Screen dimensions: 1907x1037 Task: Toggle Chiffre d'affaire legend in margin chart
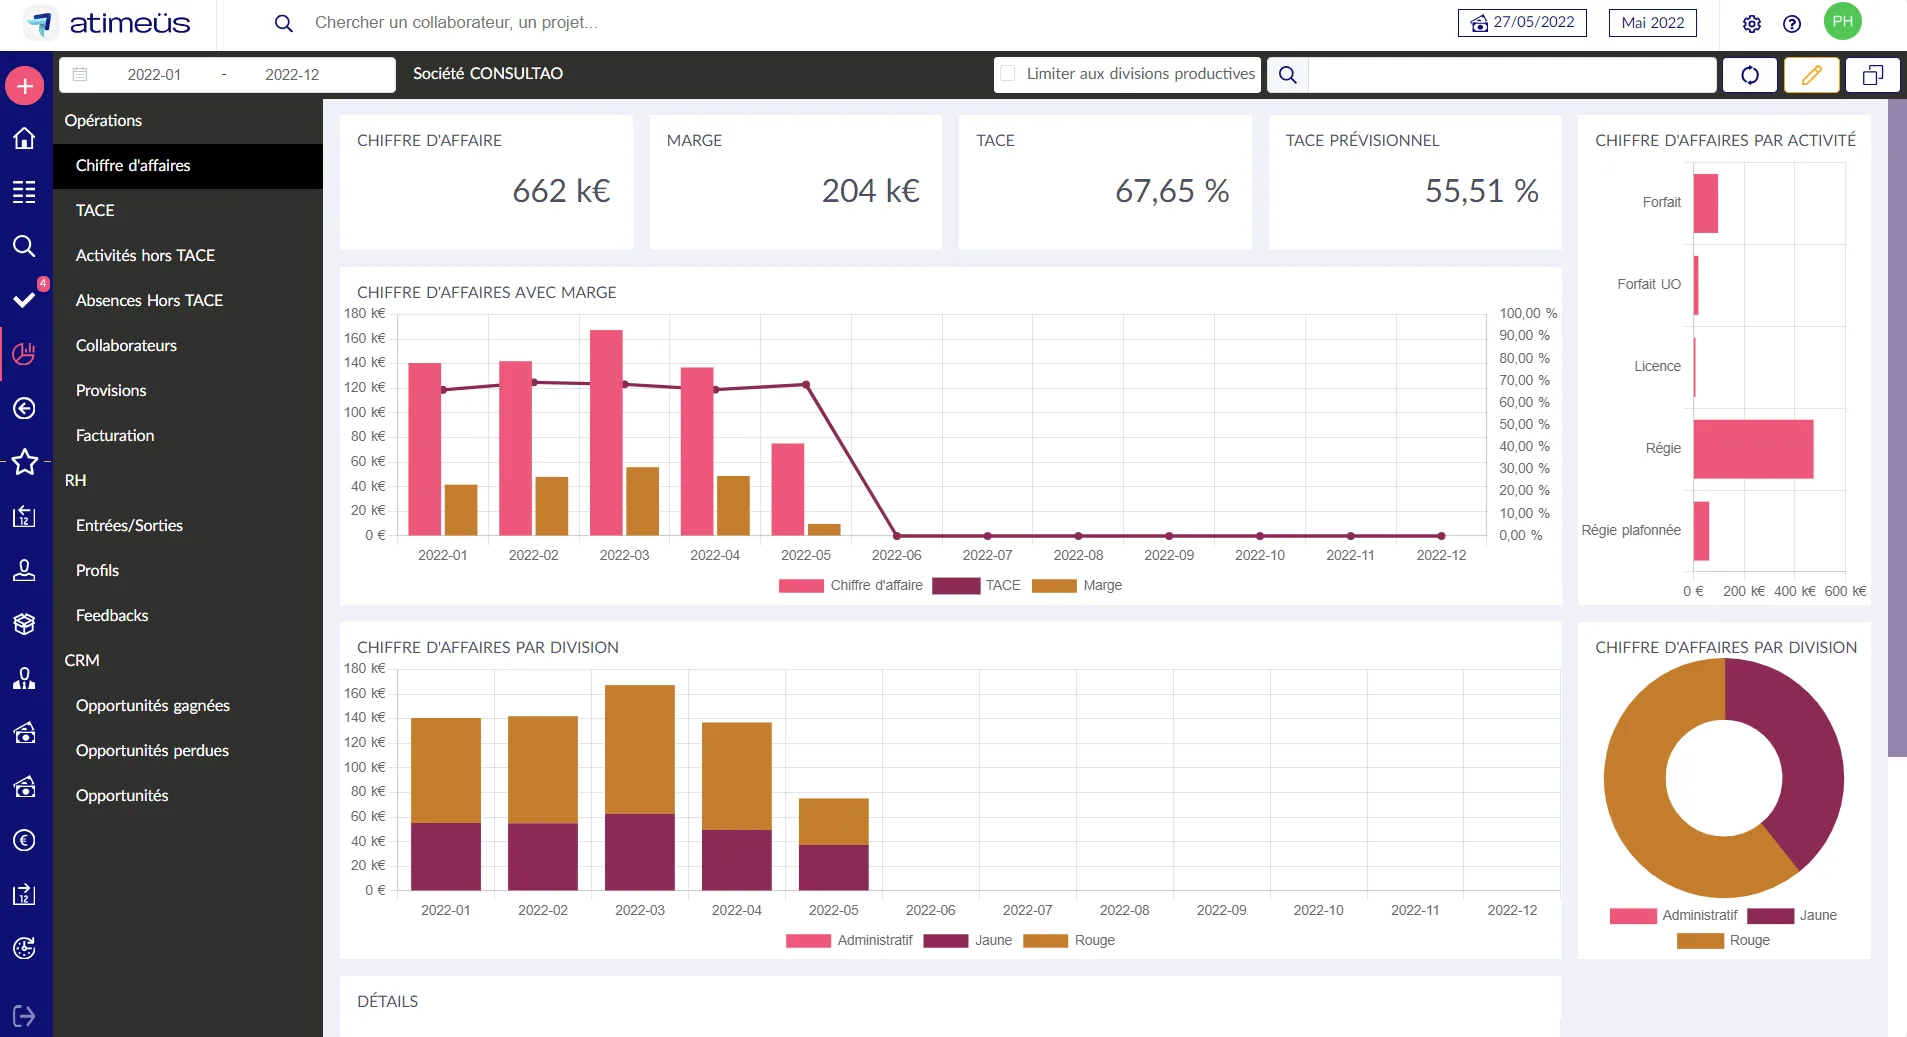pos(851,585)
